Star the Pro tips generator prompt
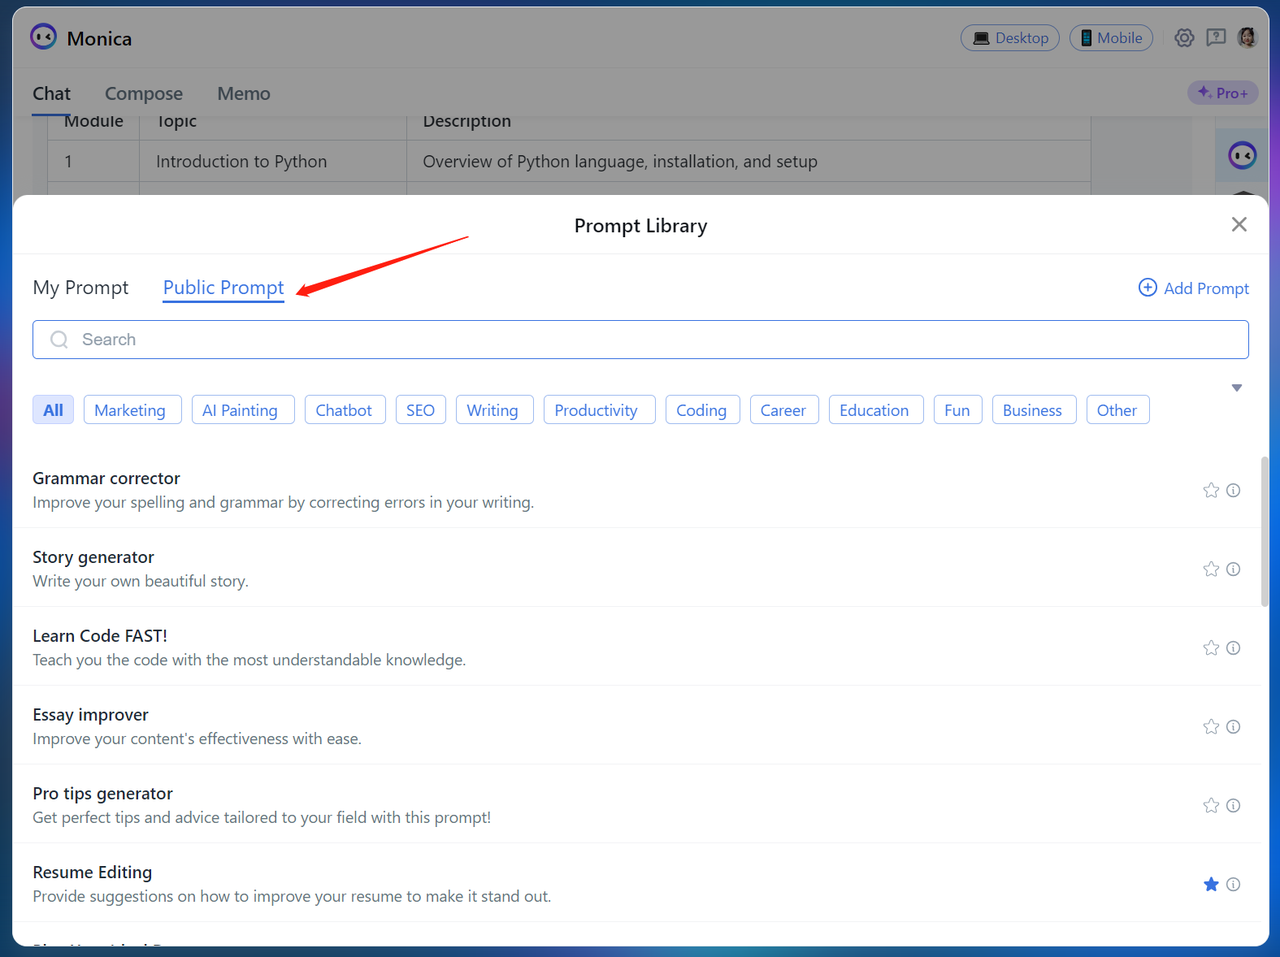Viewport: 1280px width, 957px height. tap(1211, 806)
